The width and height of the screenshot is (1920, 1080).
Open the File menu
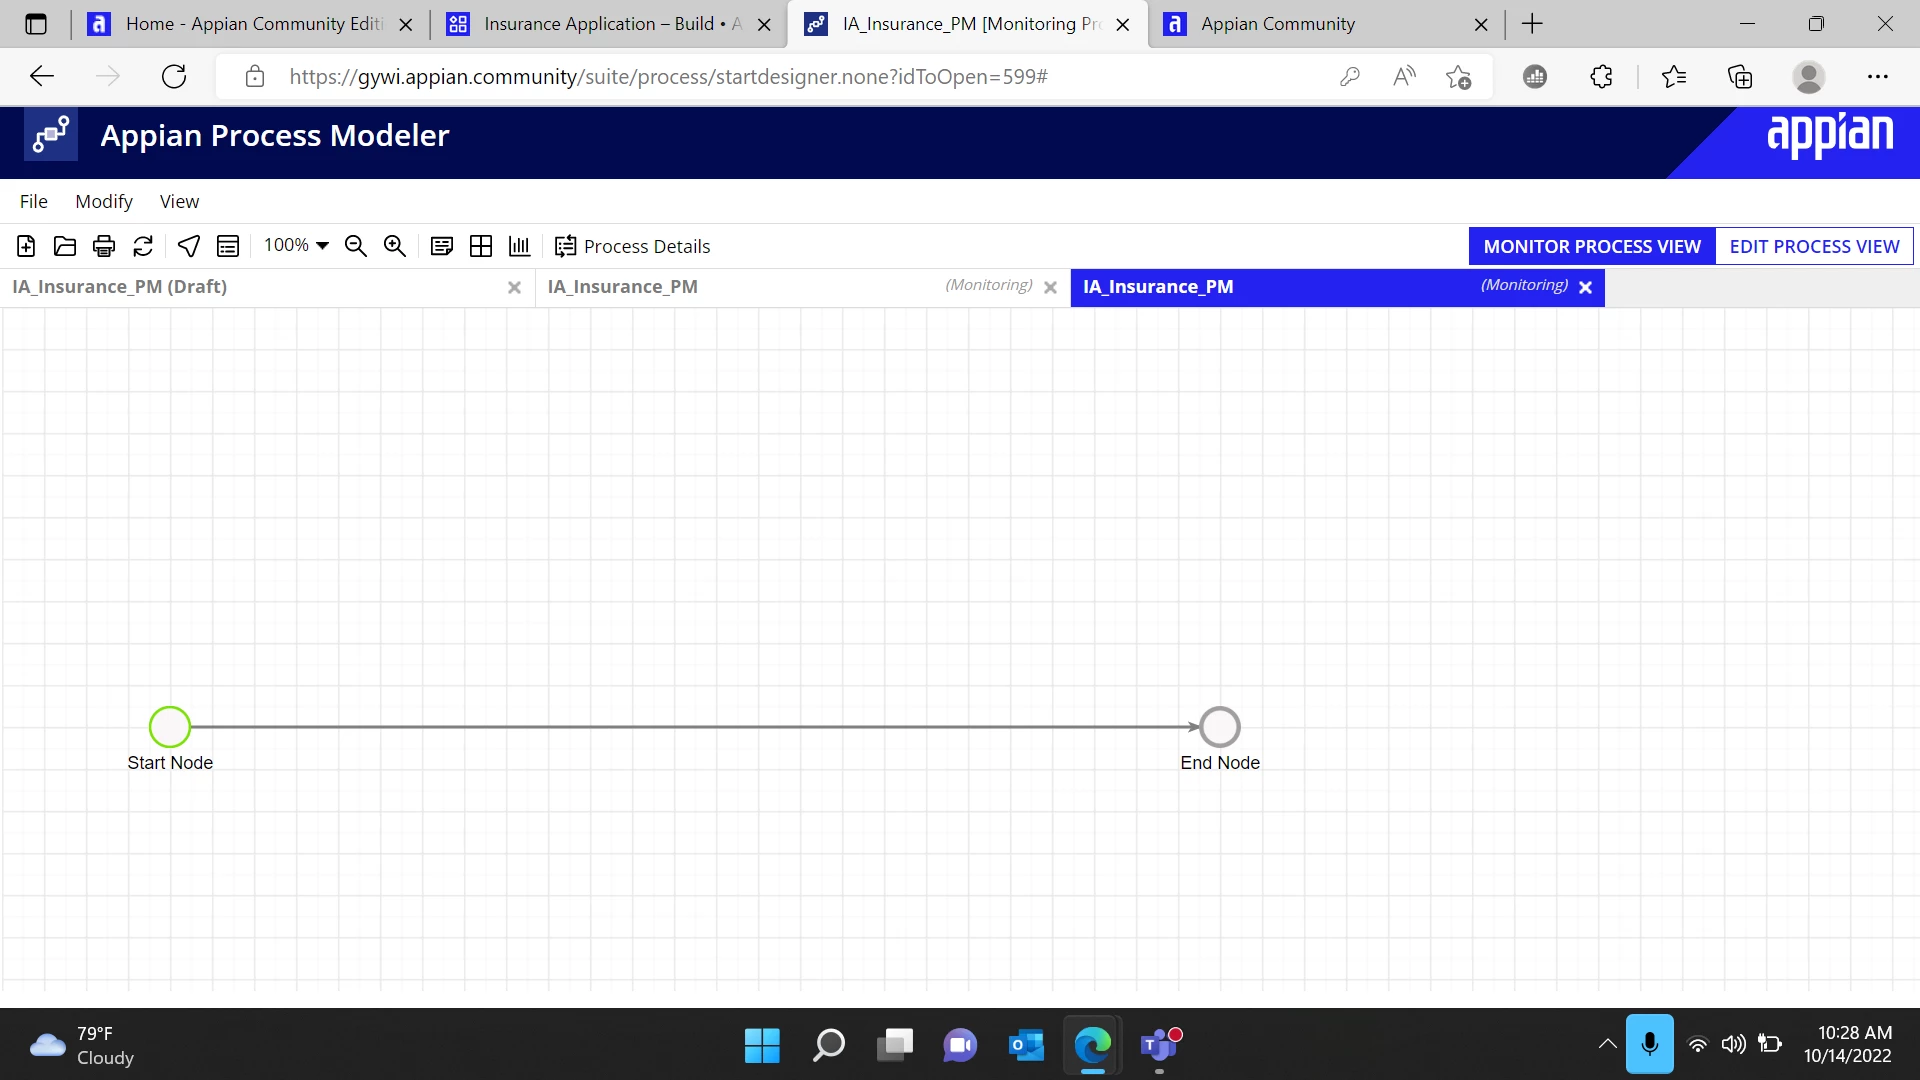point(34,201)
